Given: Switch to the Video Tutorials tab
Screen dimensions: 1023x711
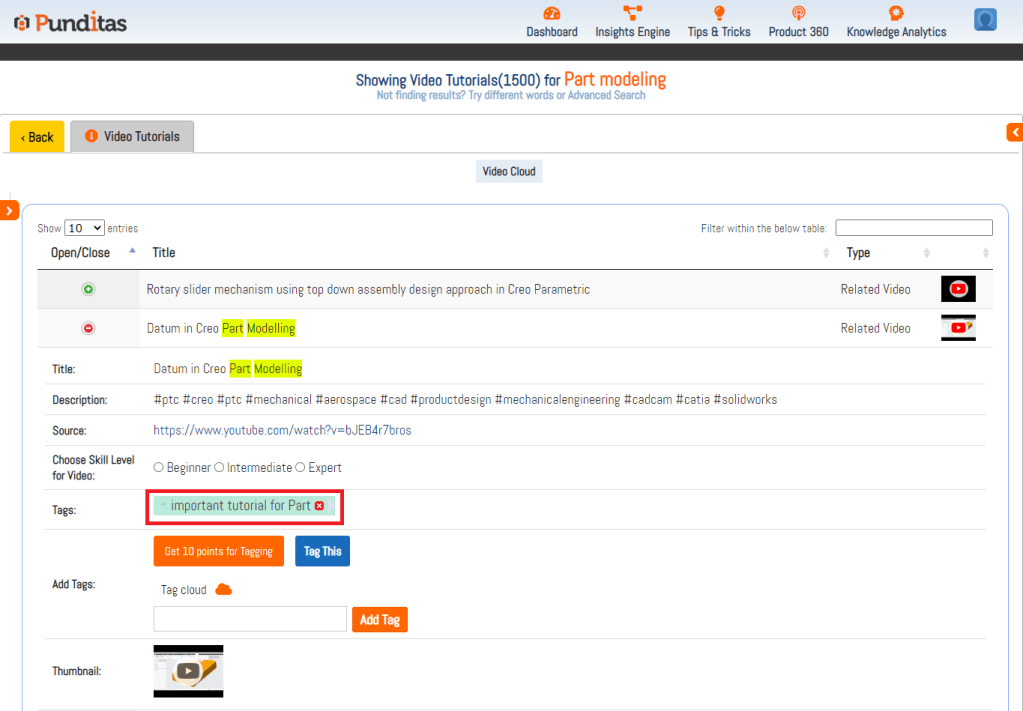Looking at the screenshot, I should pyautogui.click(x=132, y=137).
